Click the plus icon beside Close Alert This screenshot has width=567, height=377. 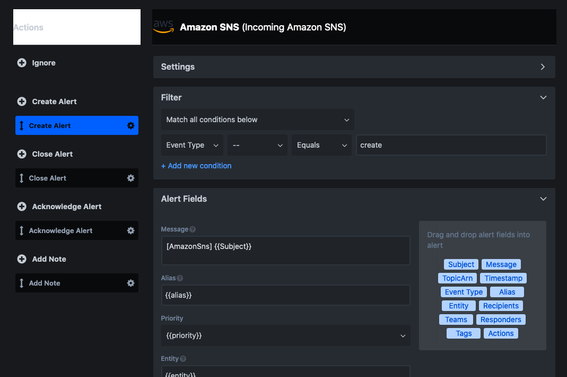pos(22,154)
